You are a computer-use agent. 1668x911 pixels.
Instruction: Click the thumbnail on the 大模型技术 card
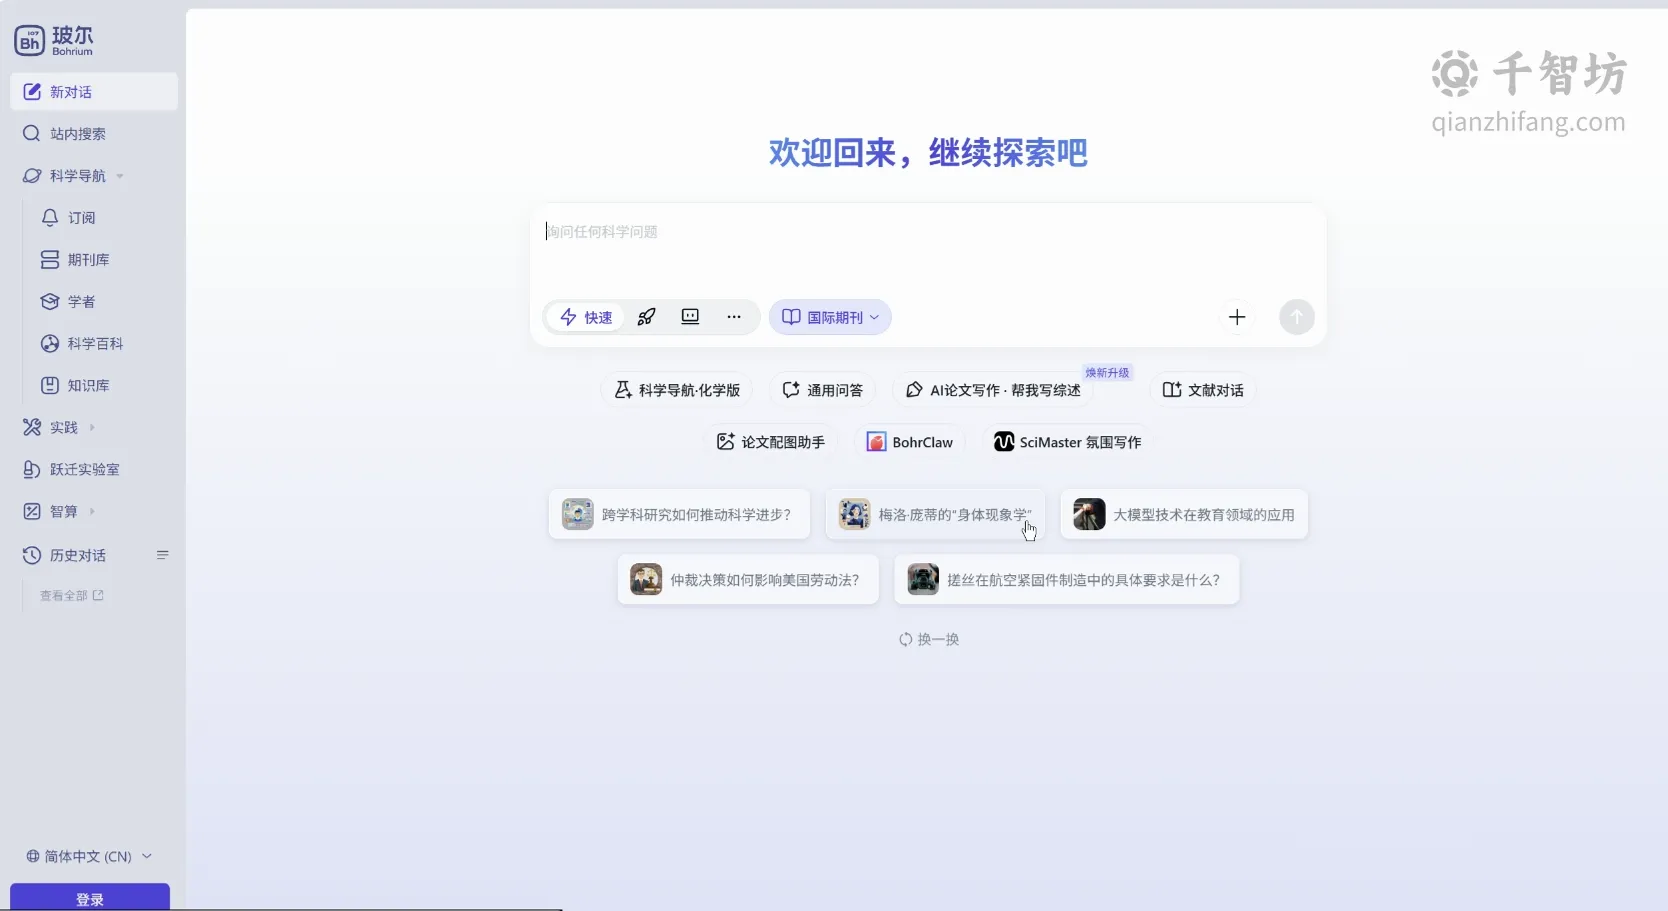click(1089, 515)
